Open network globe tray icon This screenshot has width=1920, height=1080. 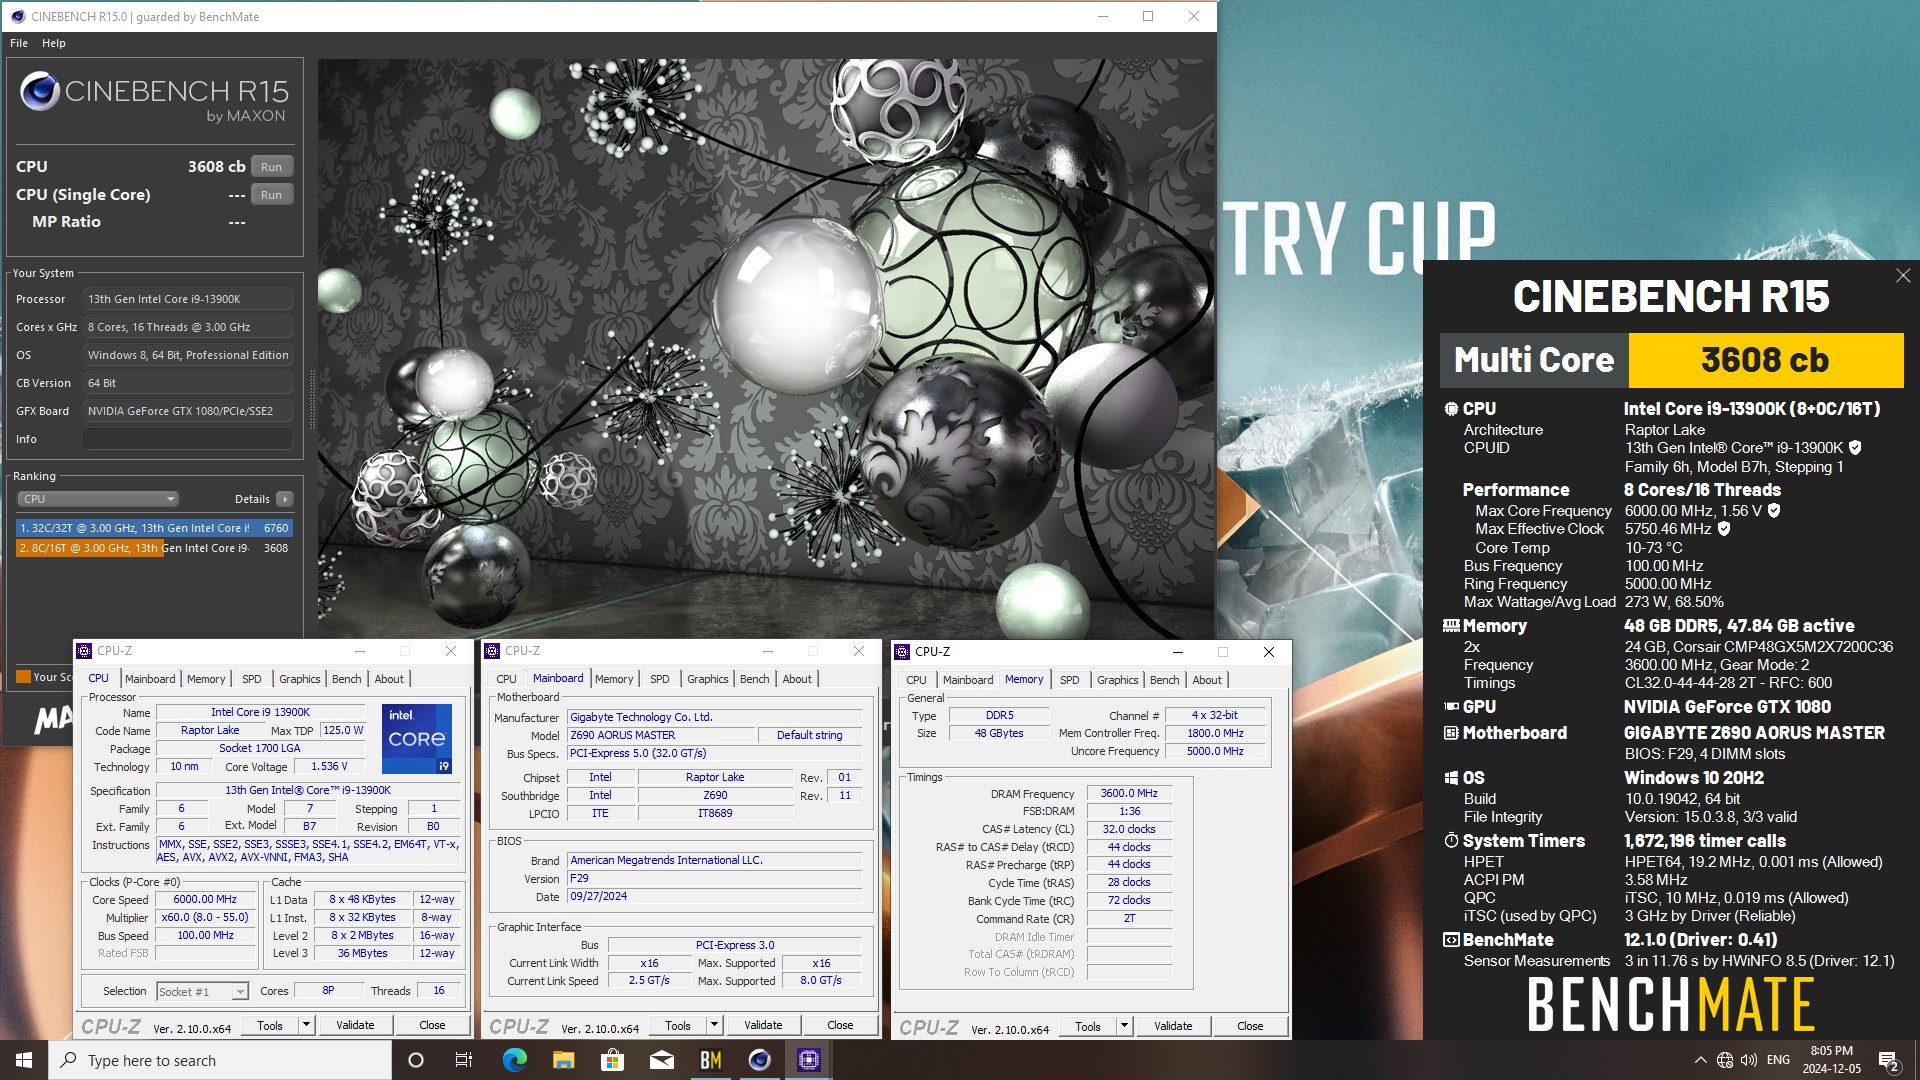click(1725, 1060)
